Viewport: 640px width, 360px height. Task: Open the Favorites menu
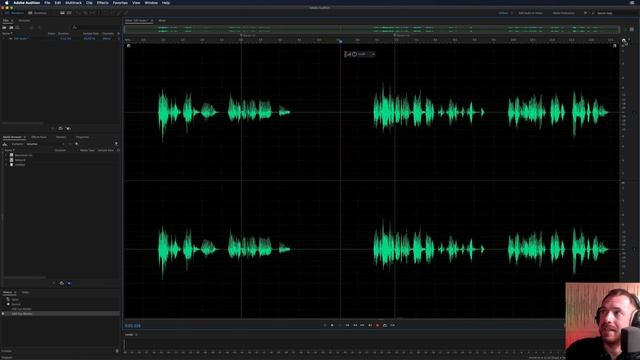[x=120, y=2]
